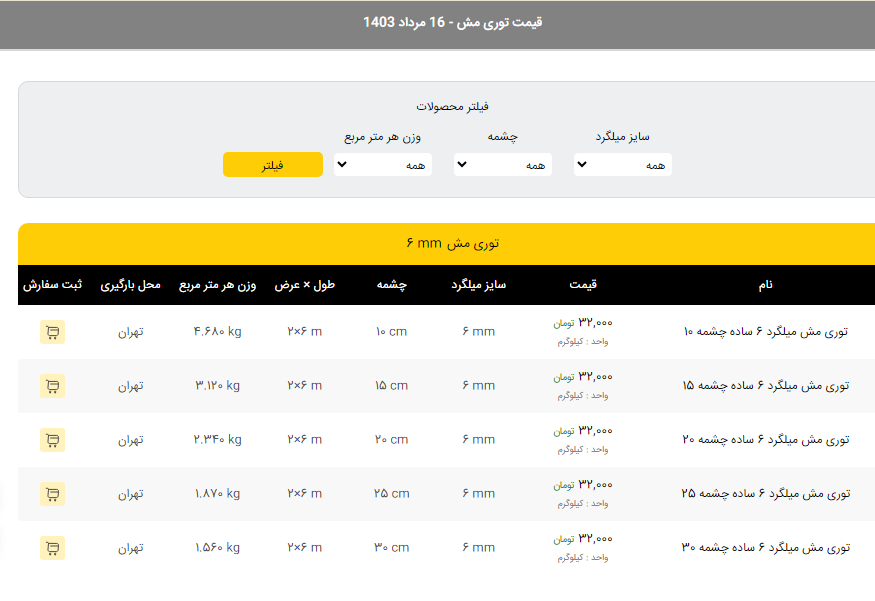875x601 pixels.
Task: Open the سایز میلگرد filter dropdown
Action: [x=622, y=165]
